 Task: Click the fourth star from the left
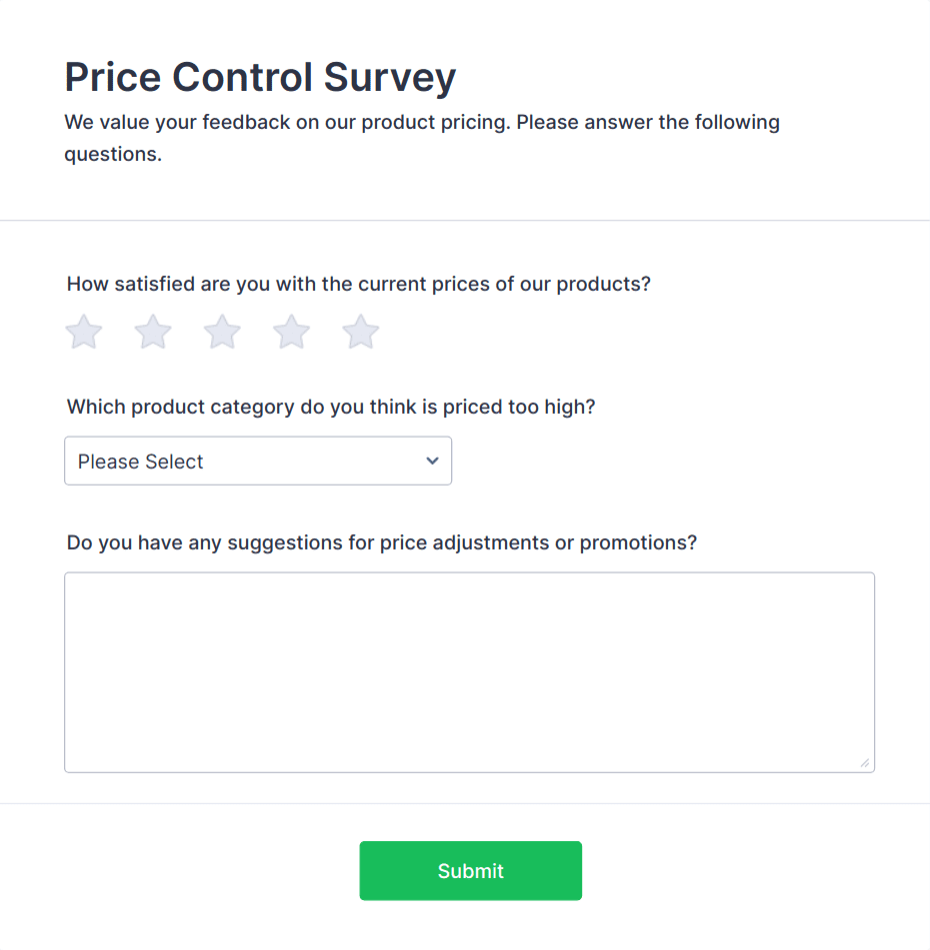290,331
